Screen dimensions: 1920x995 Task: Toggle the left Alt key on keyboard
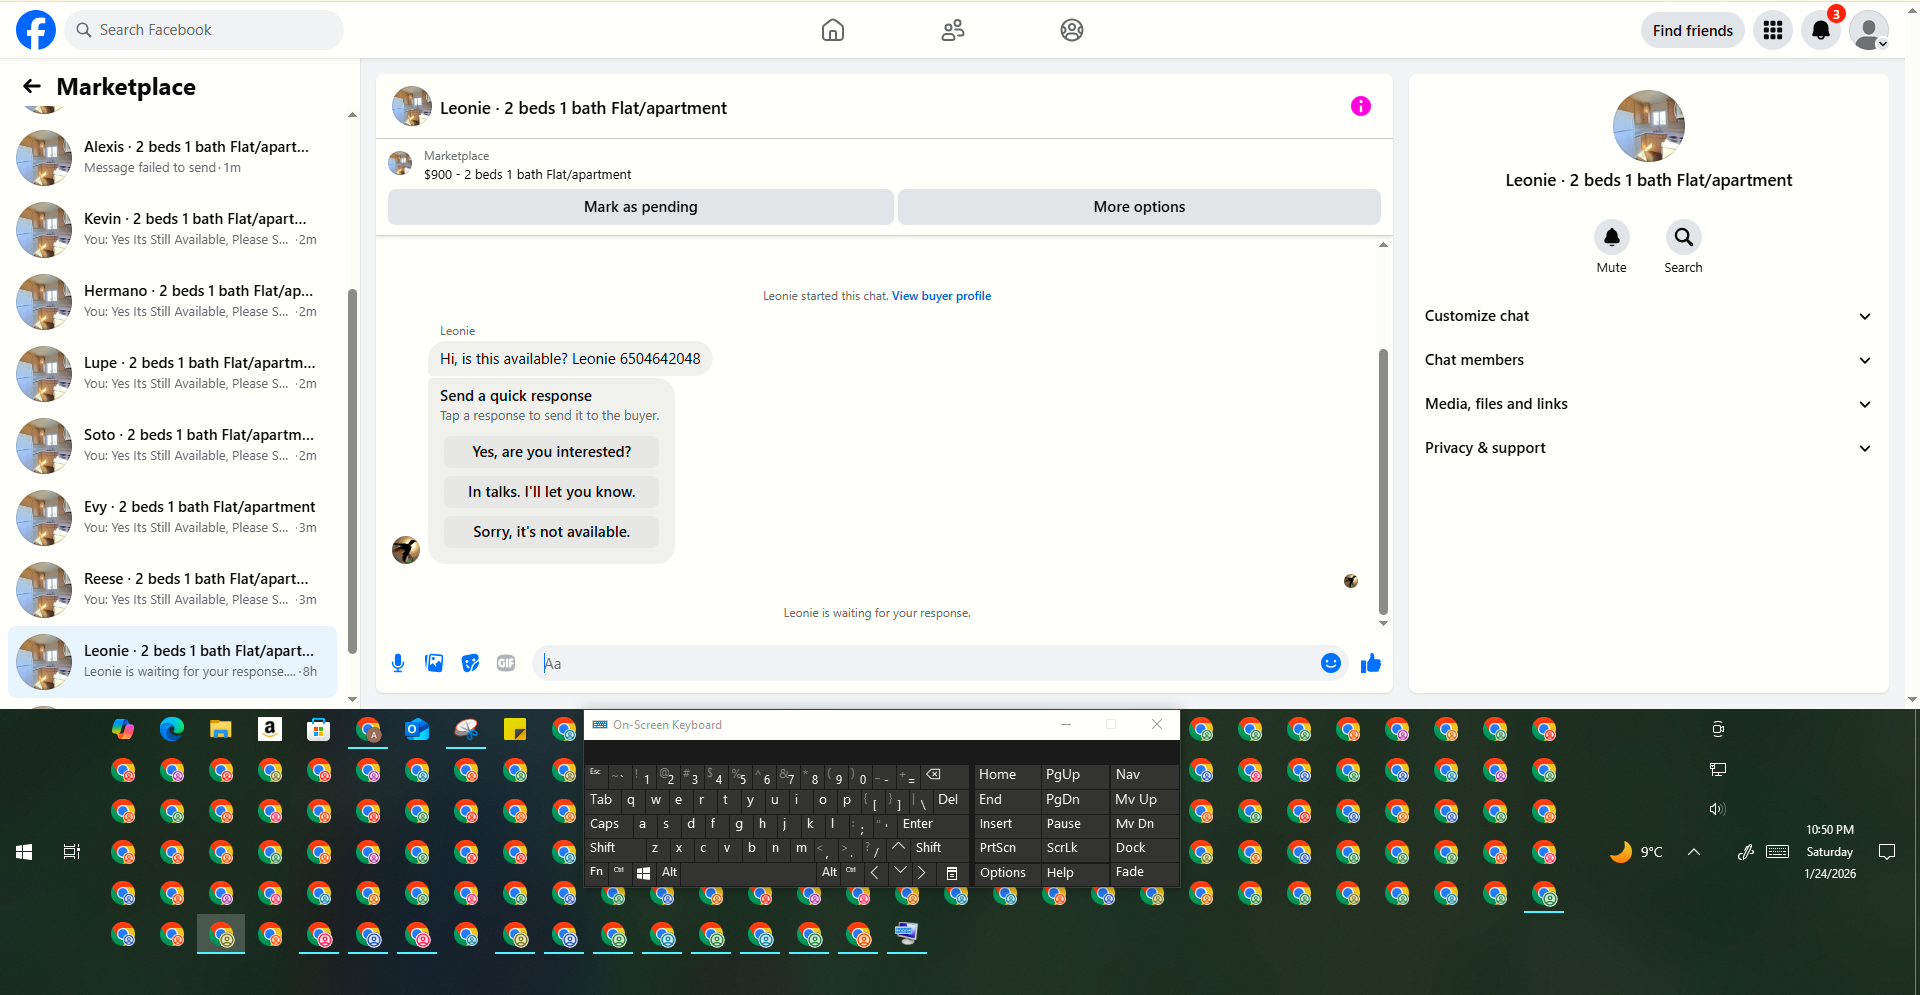tap(670, 872)
